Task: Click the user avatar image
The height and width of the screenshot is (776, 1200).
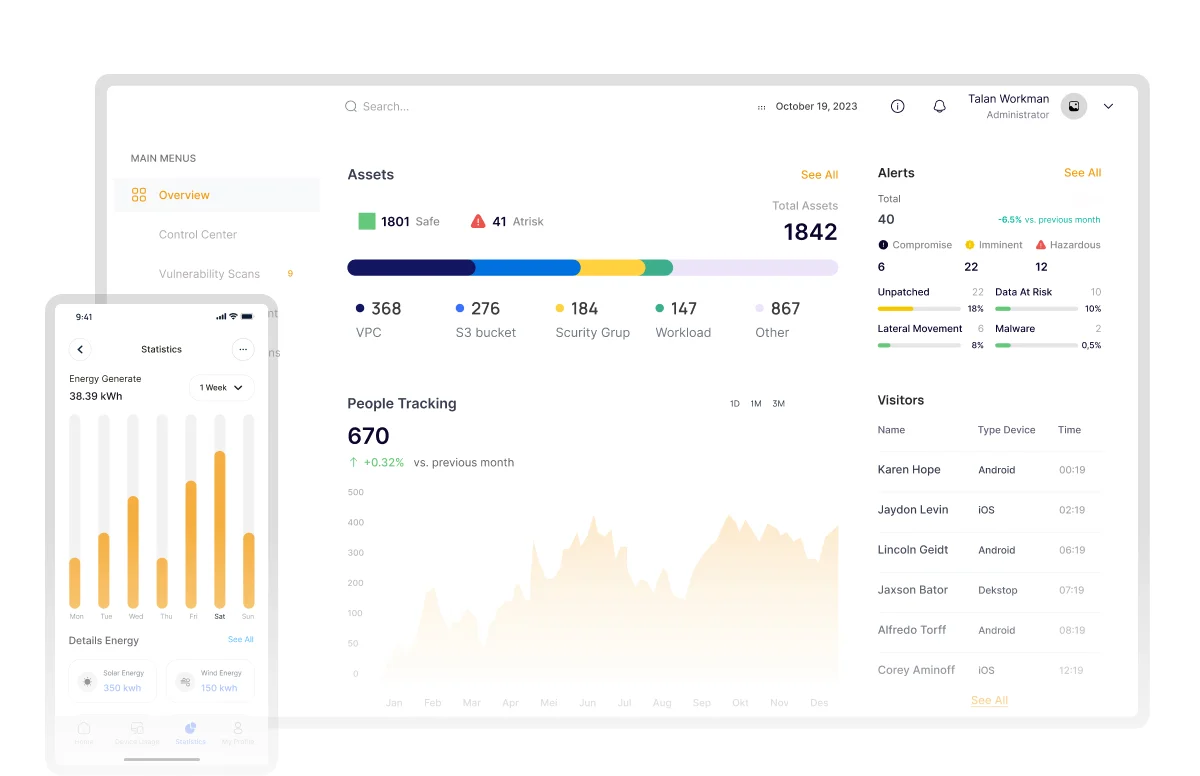Action: point(1074,106)
